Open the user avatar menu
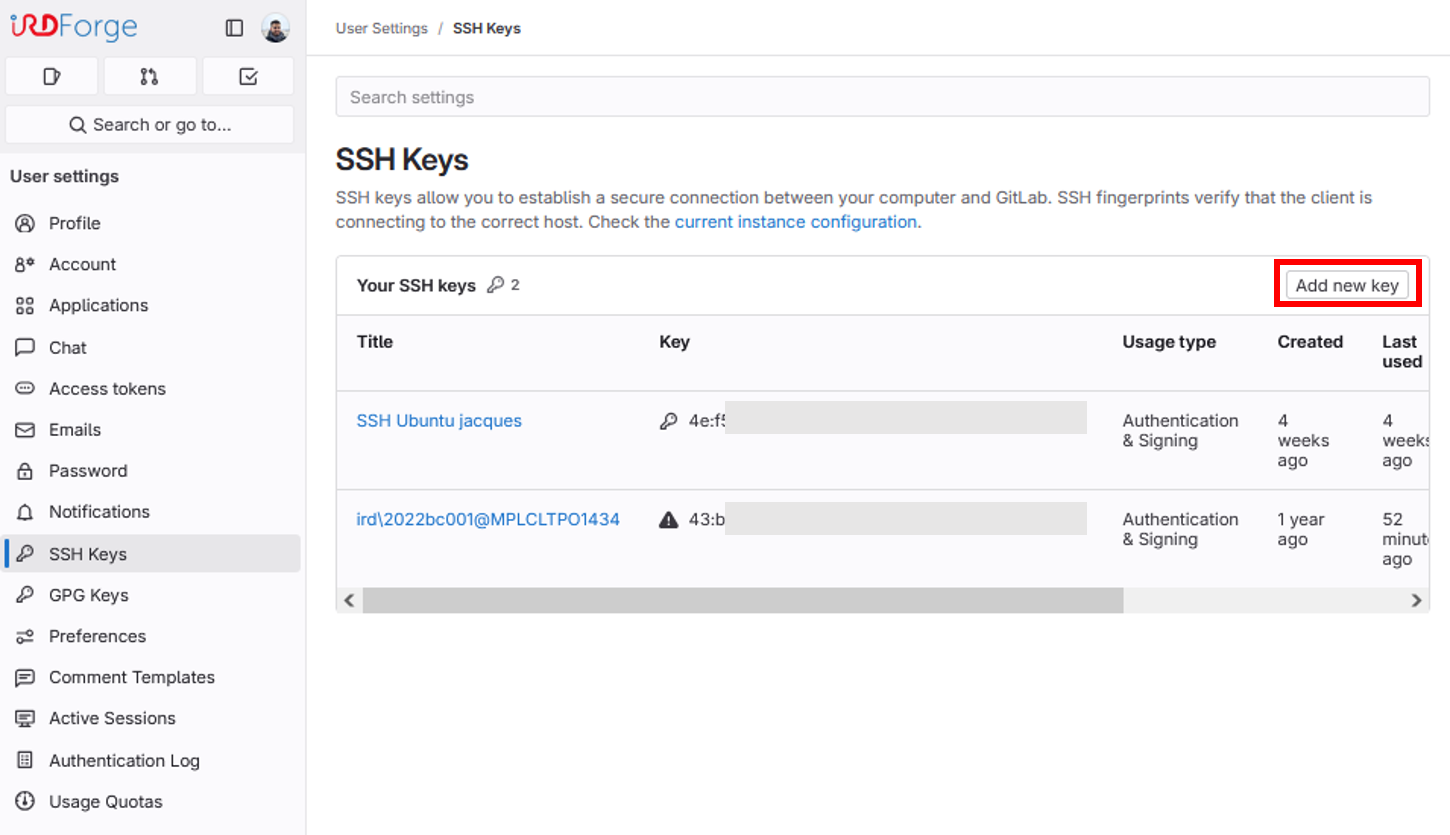This screenshot has height=835, width=1450. (275, 28)
